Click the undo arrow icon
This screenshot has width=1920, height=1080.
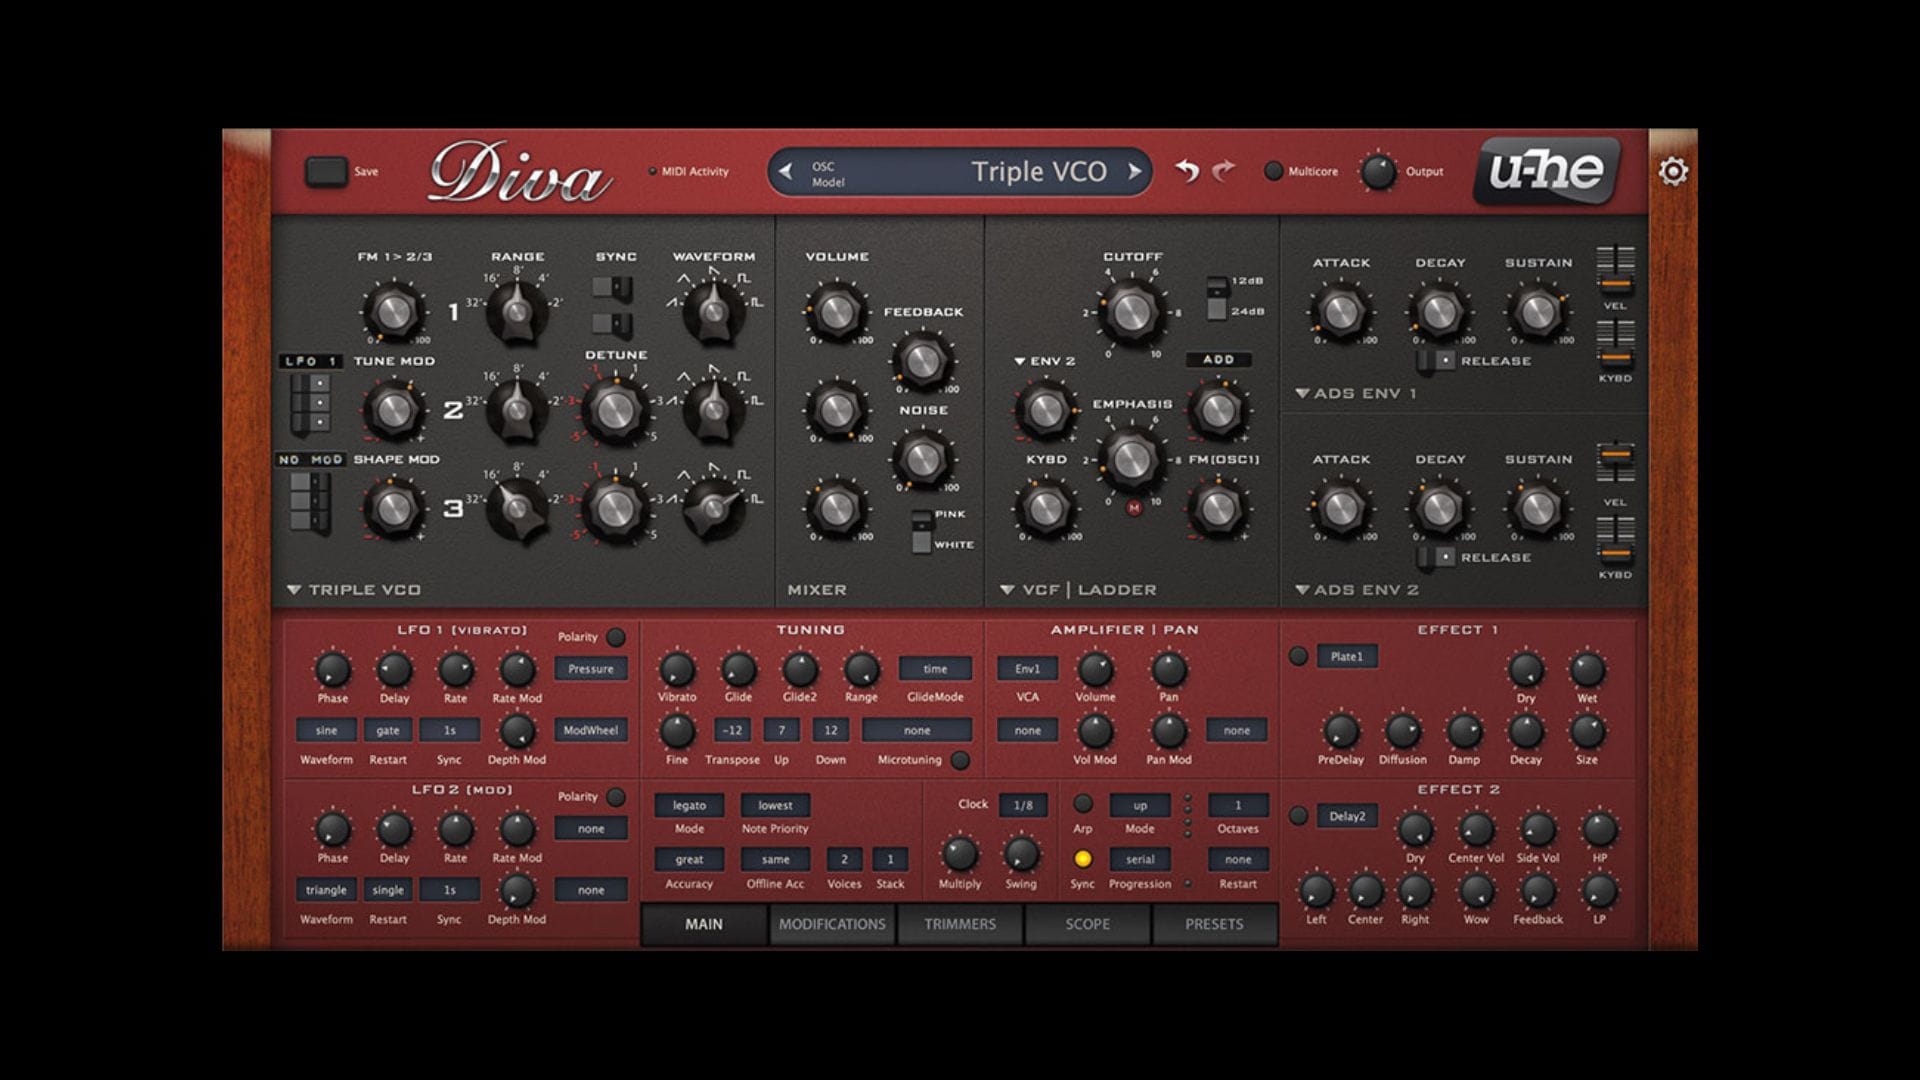[x=1187, y=171]
